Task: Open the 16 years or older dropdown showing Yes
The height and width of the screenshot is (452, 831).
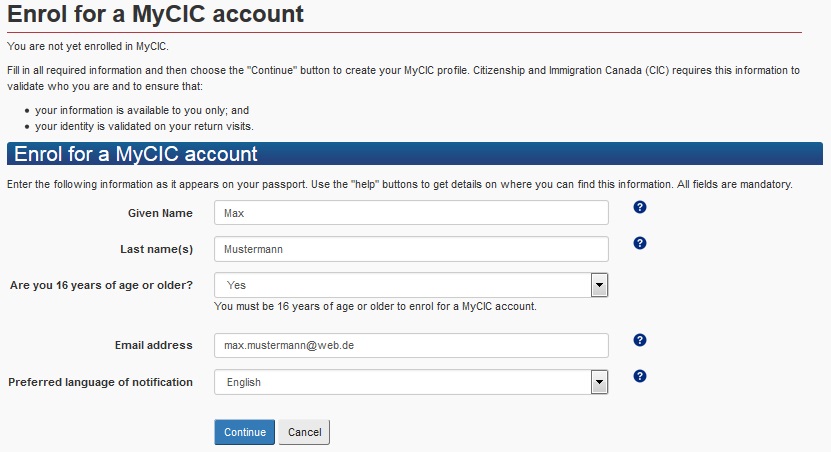Action: point(411,285)
